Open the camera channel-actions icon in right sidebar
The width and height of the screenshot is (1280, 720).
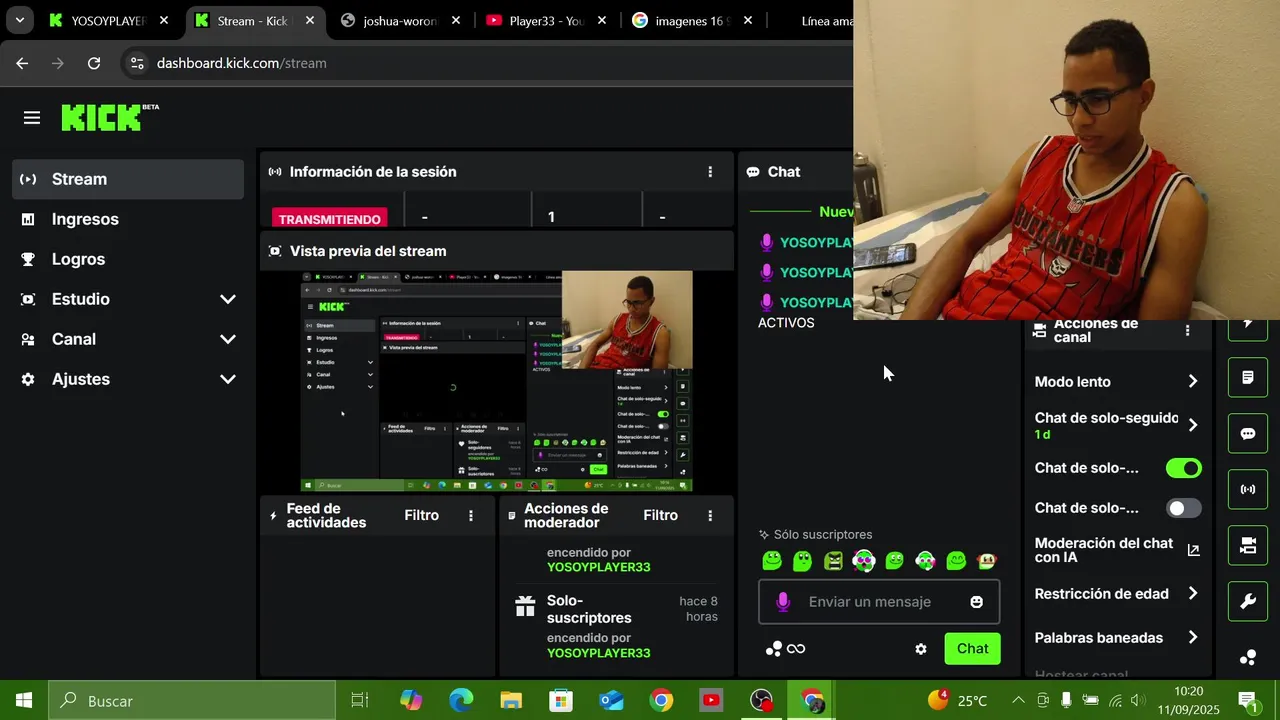click(1248, 546)
